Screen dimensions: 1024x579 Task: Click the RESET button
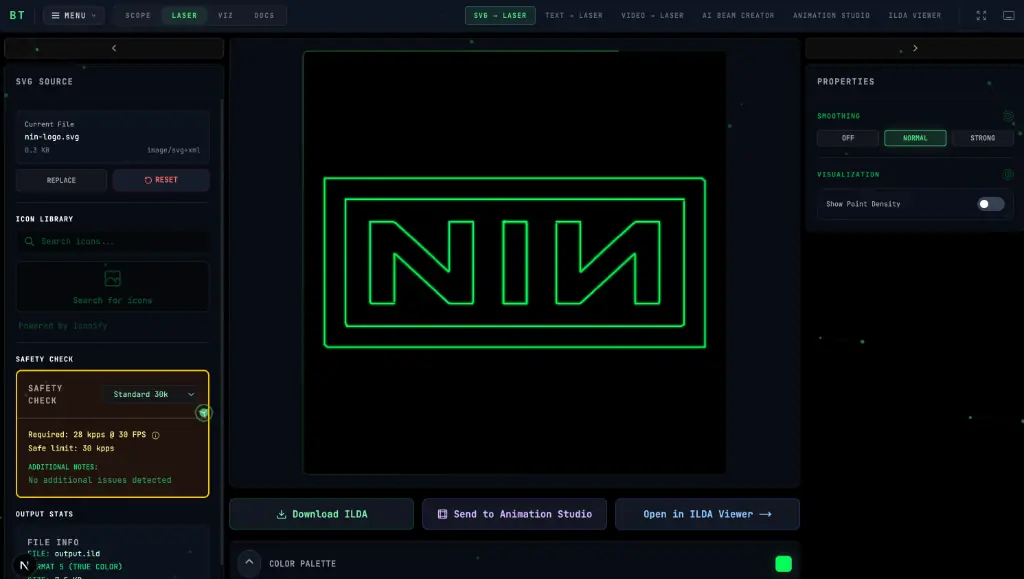coord(161,180)
